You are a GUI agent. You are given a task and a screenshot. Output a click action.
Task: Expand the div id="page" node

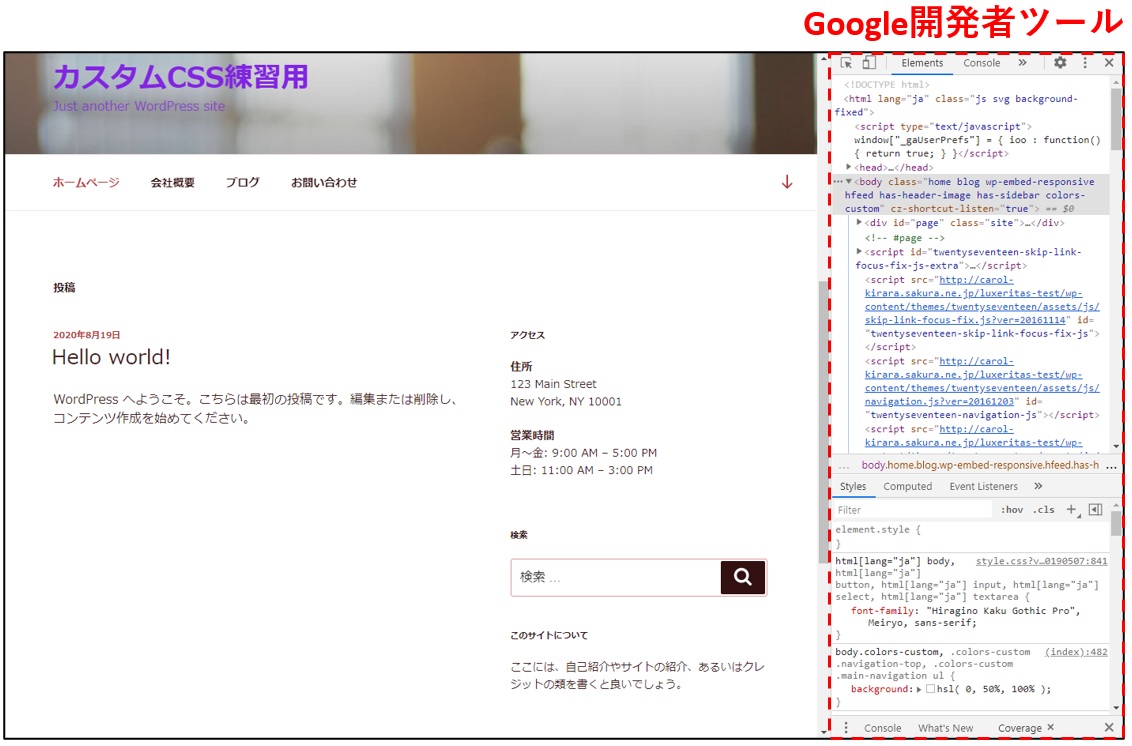click(x=859, y=222)
